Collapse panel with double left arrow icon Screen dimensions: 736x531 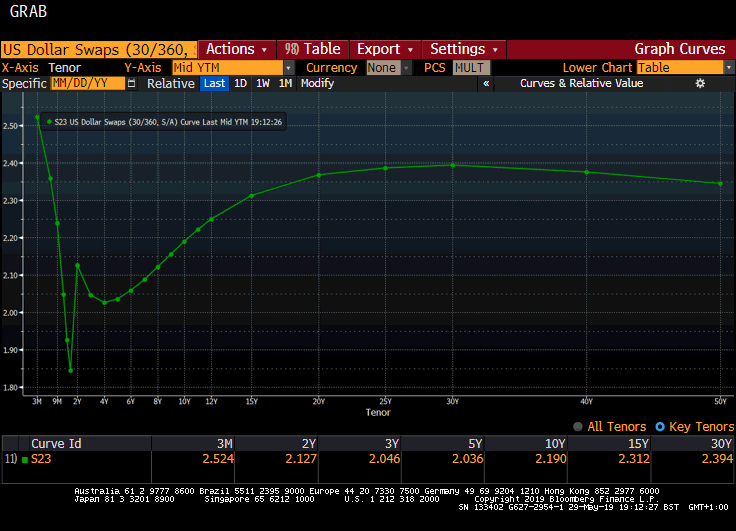click(486, 84)
